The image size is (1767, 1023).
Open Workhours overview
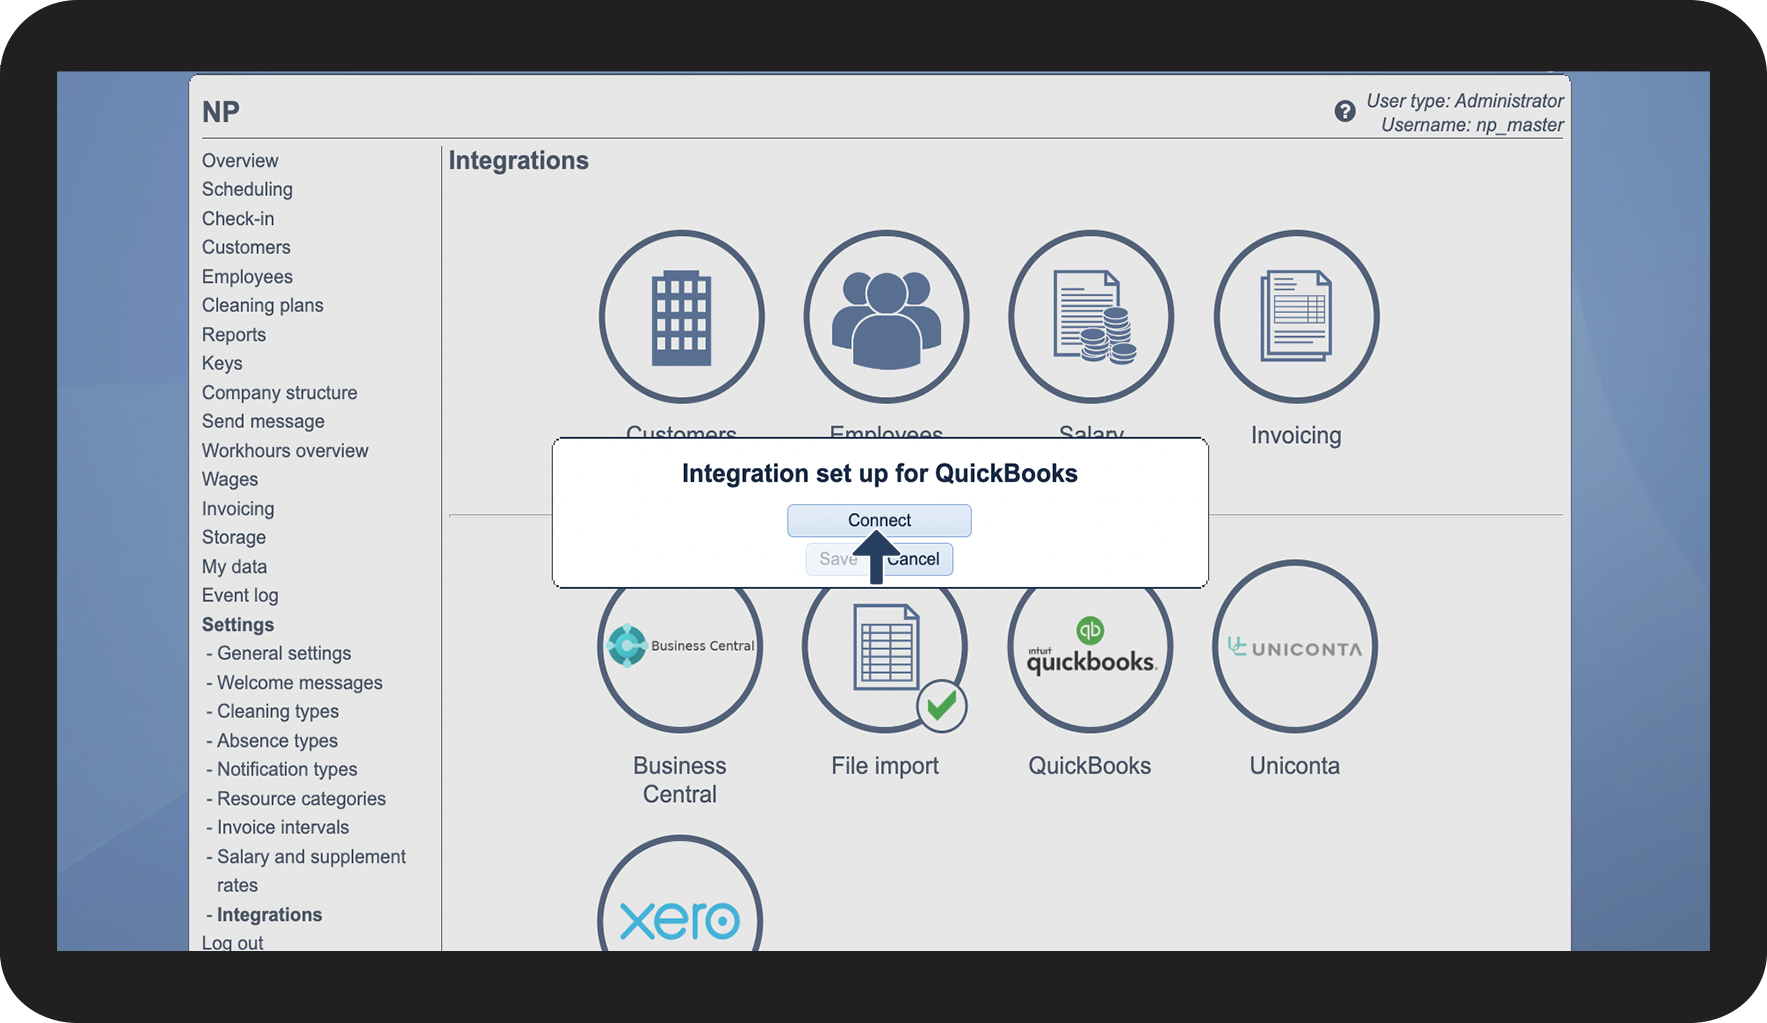point(285,451)
